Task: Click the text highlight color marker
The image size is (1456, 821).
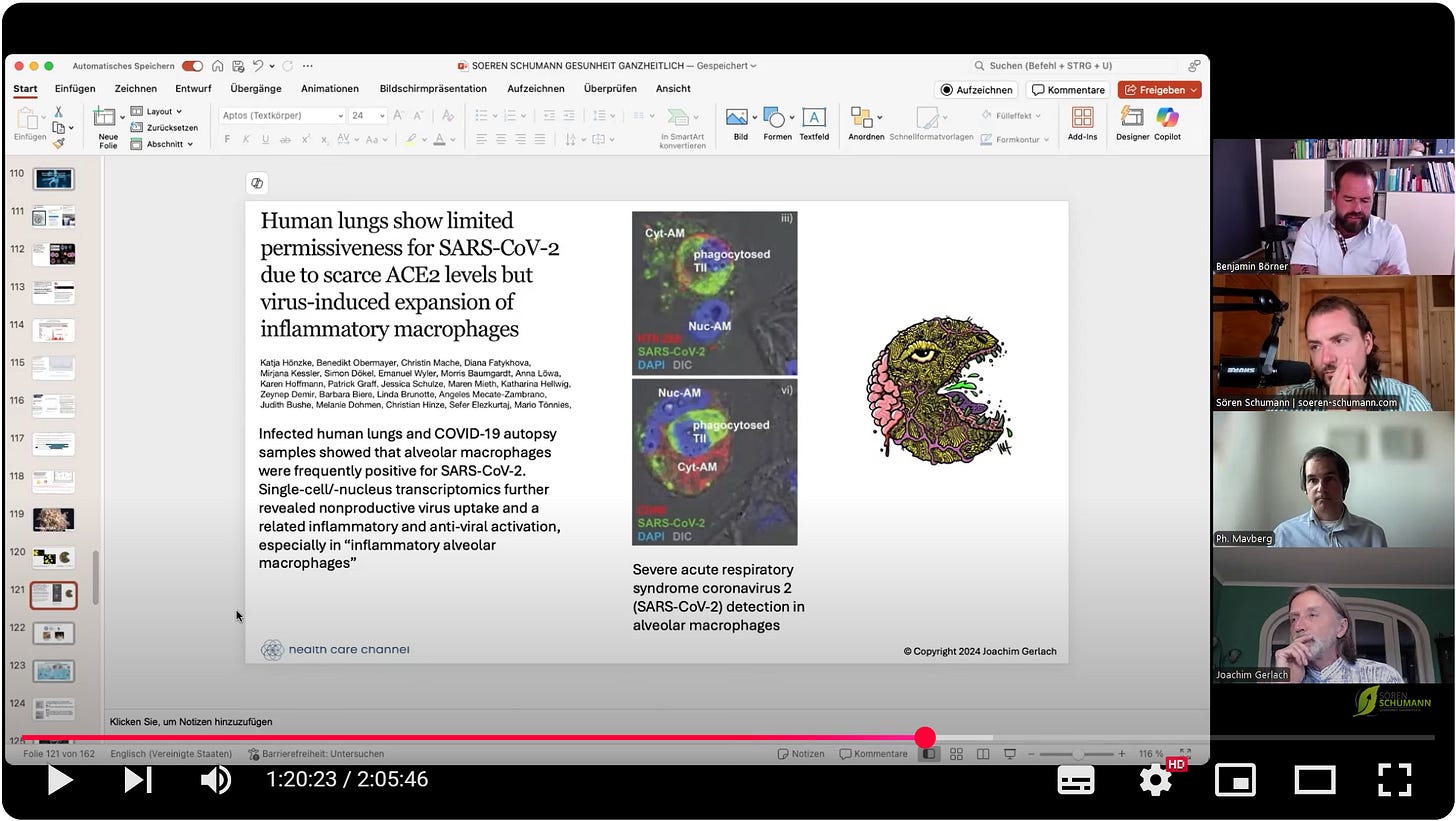Action: point(410,140)
